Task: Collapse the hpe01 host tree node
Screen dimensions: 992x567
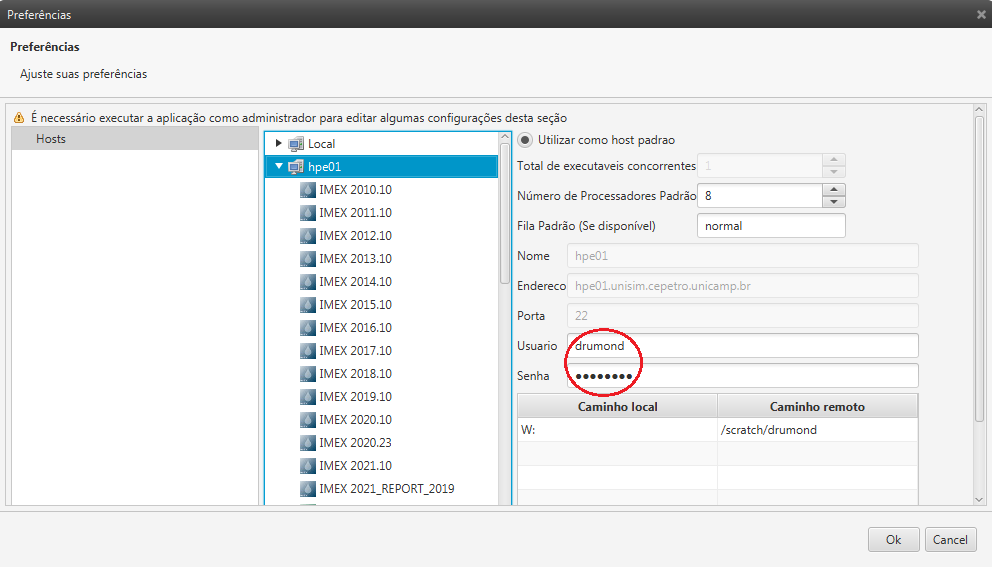Action: click(x=278, y=166)
